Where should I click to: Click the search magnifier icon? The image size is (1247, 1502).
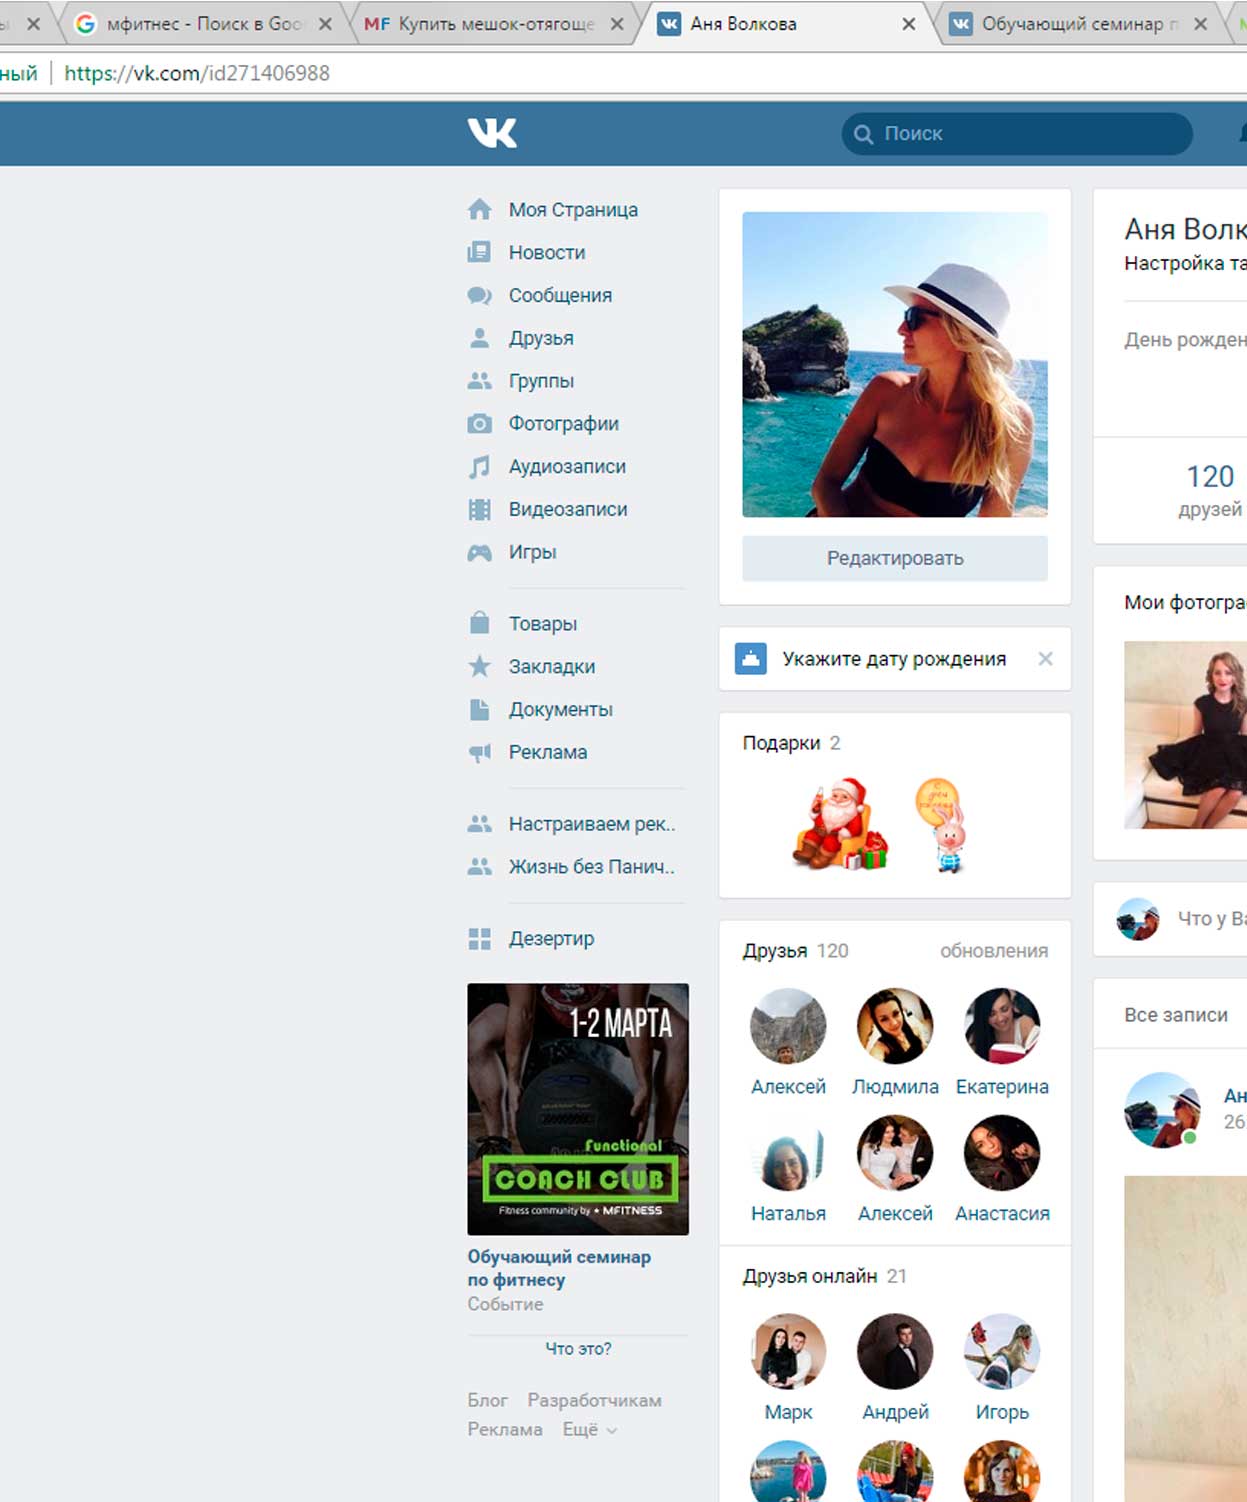point(863,134)
